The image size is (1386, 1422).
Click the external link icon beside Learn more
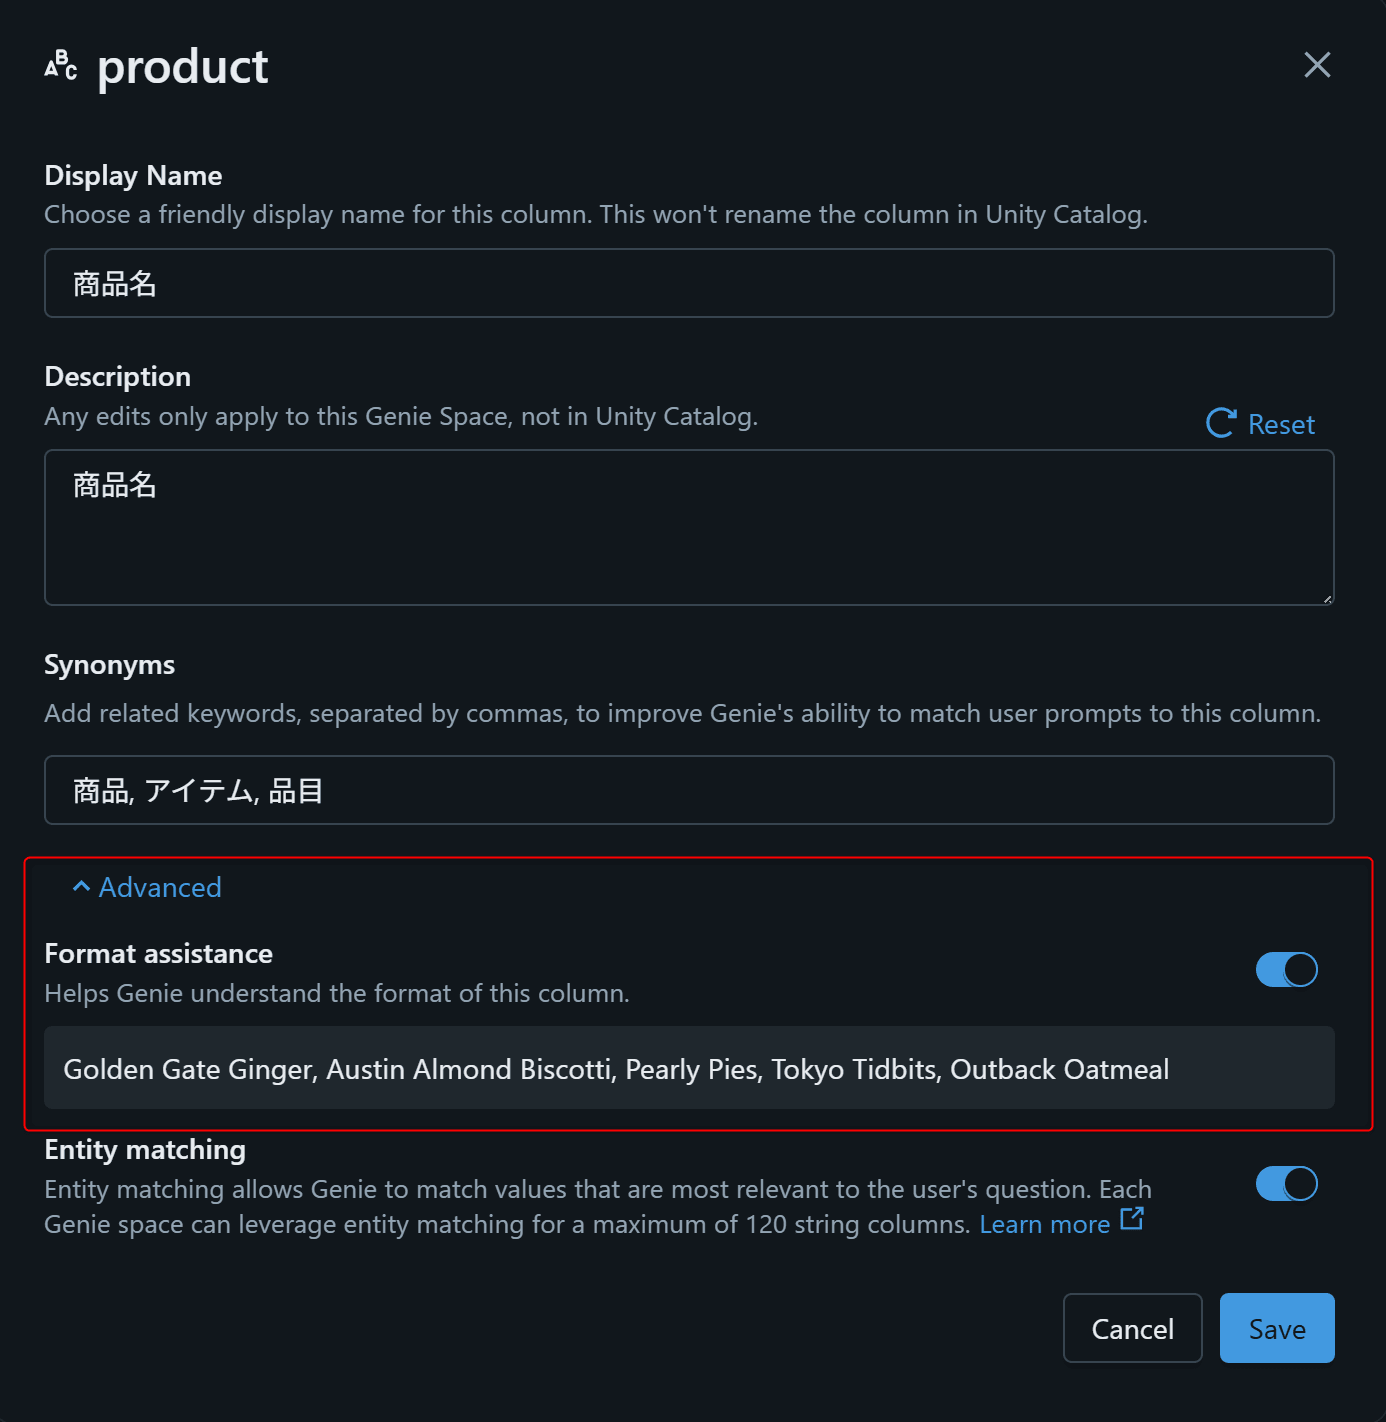tap(1132, 1219)
